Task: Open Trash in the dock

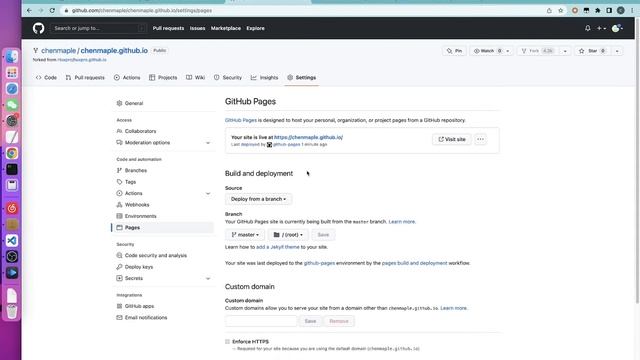Action: 12,311
